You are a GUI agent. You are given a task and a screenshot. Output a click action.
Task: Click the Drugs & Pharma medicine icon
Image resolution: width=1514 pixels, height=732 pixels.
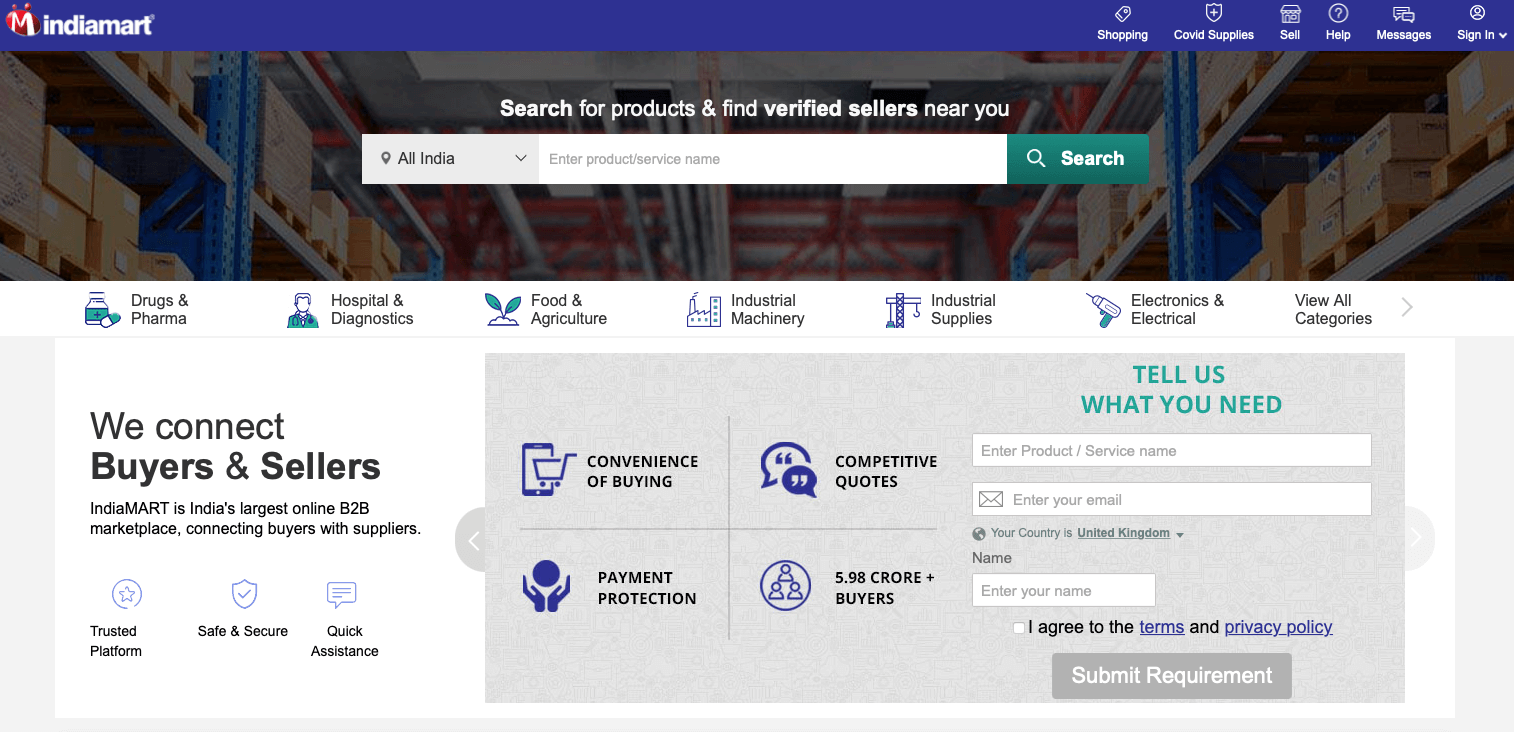(x=103, y=310)
